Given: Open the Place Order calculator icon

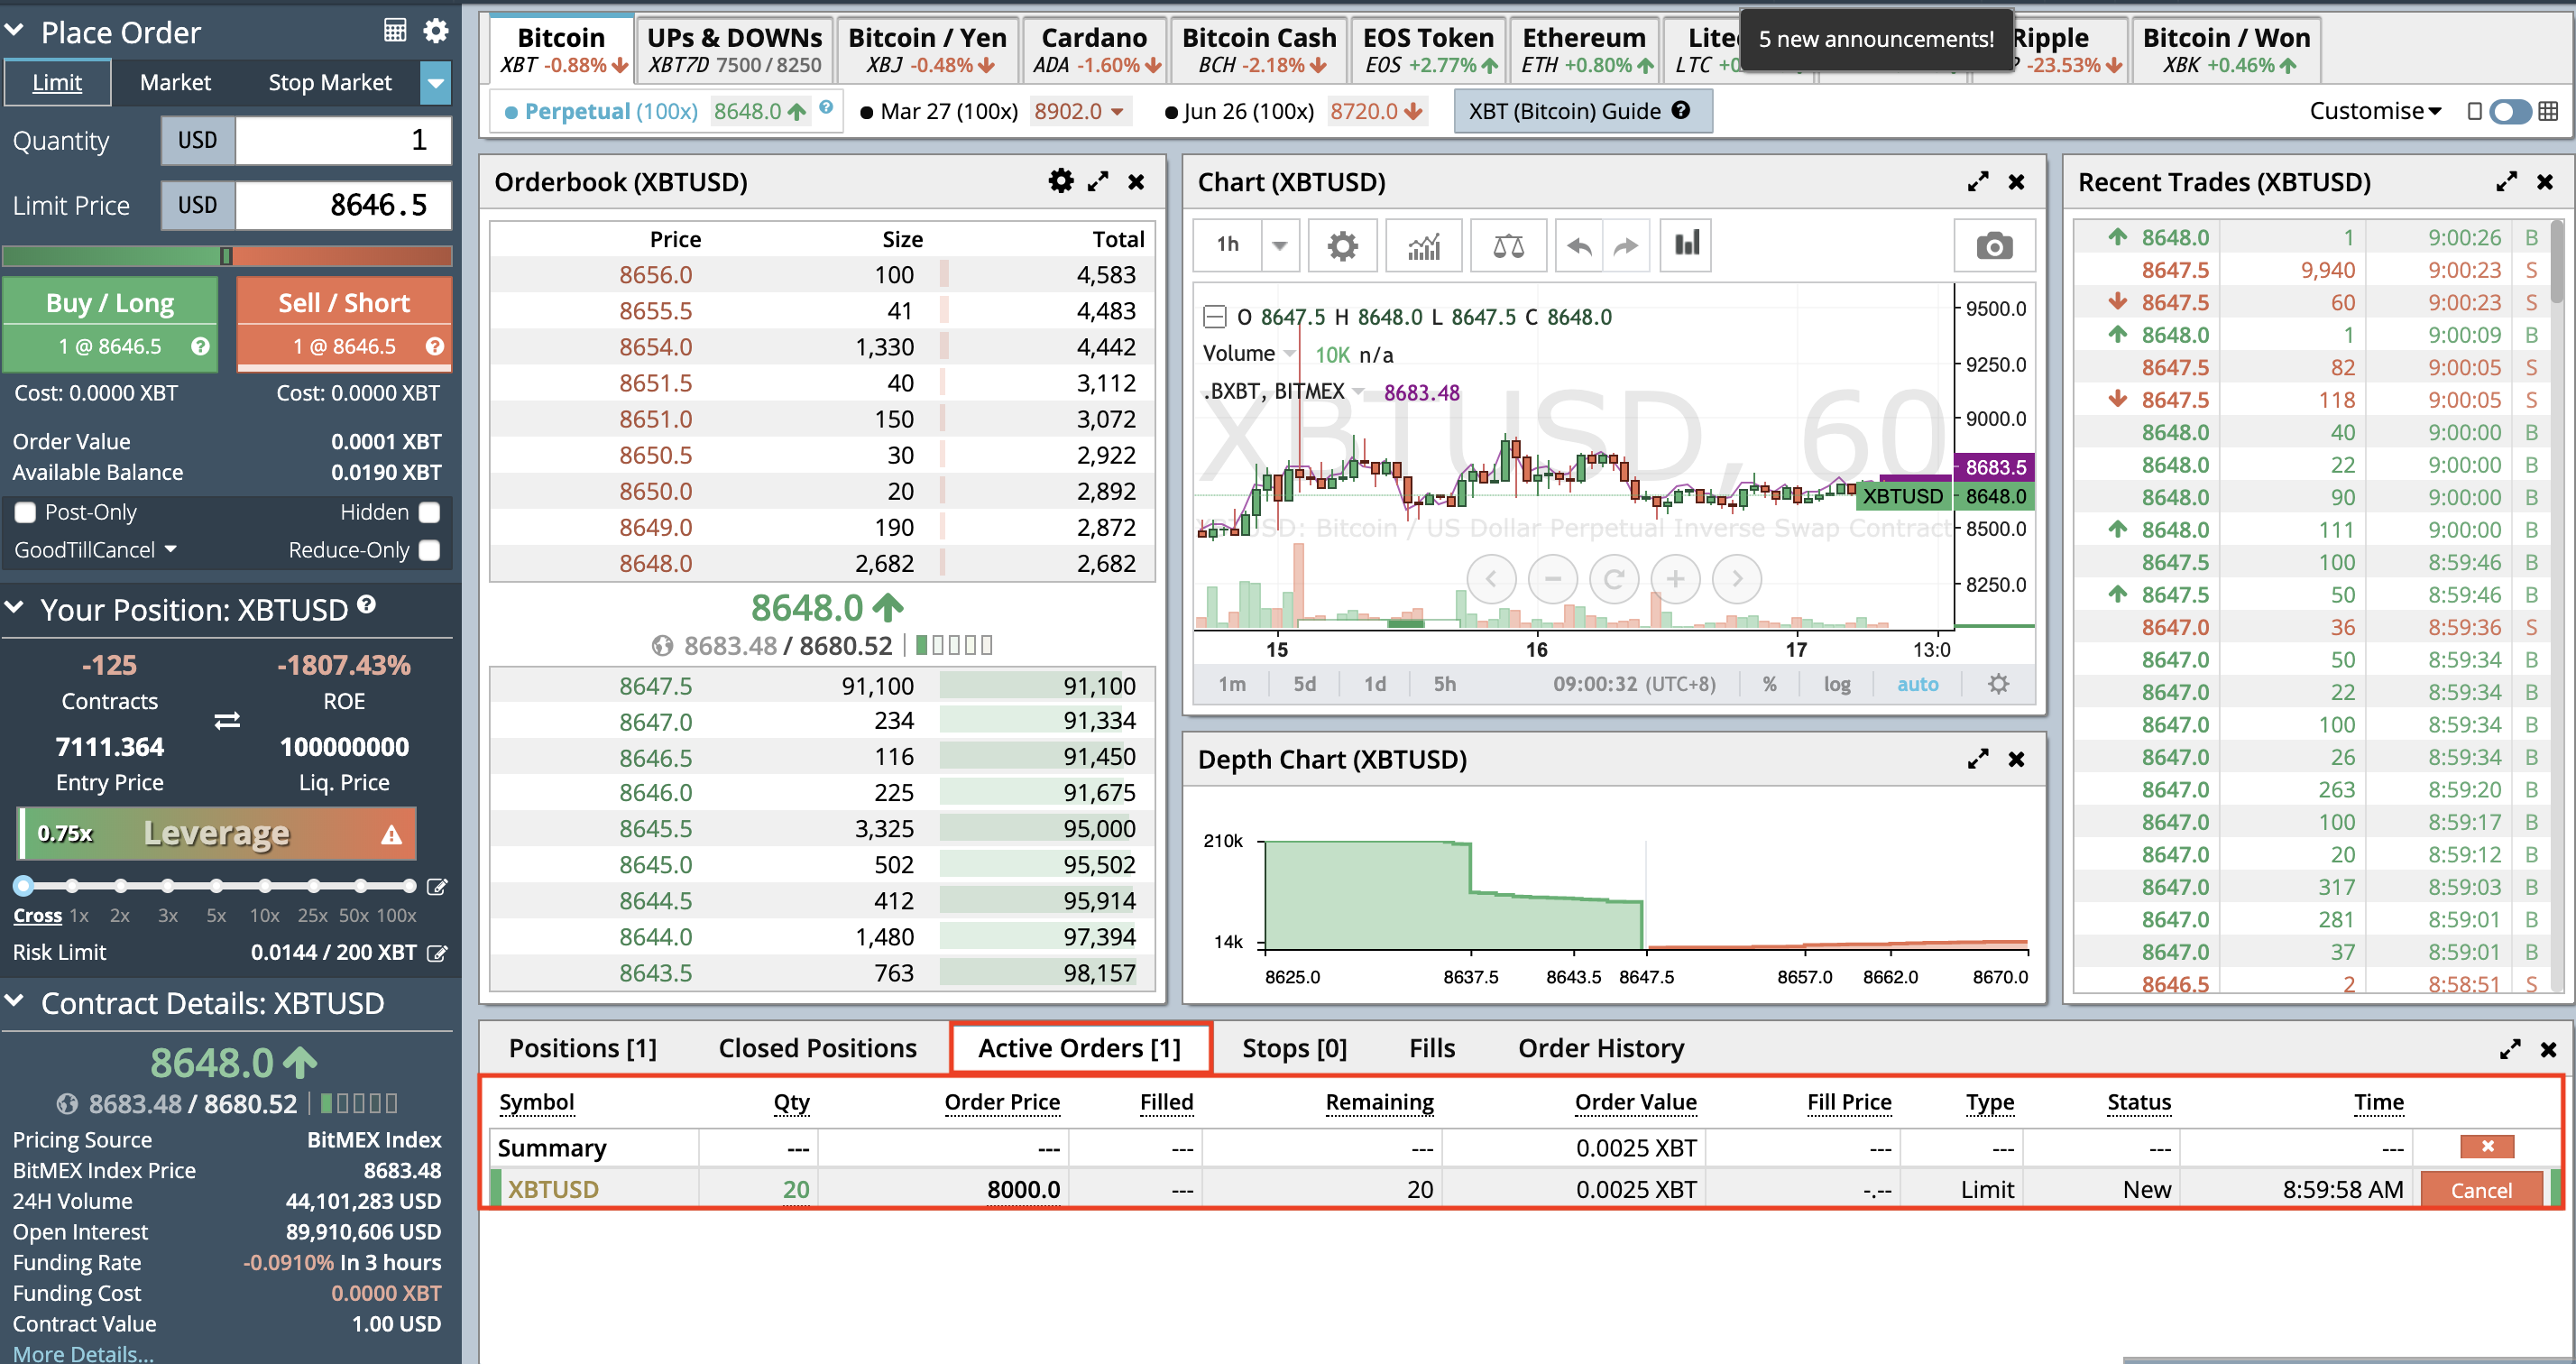Looking at the screenshot, I should point(395,30).
